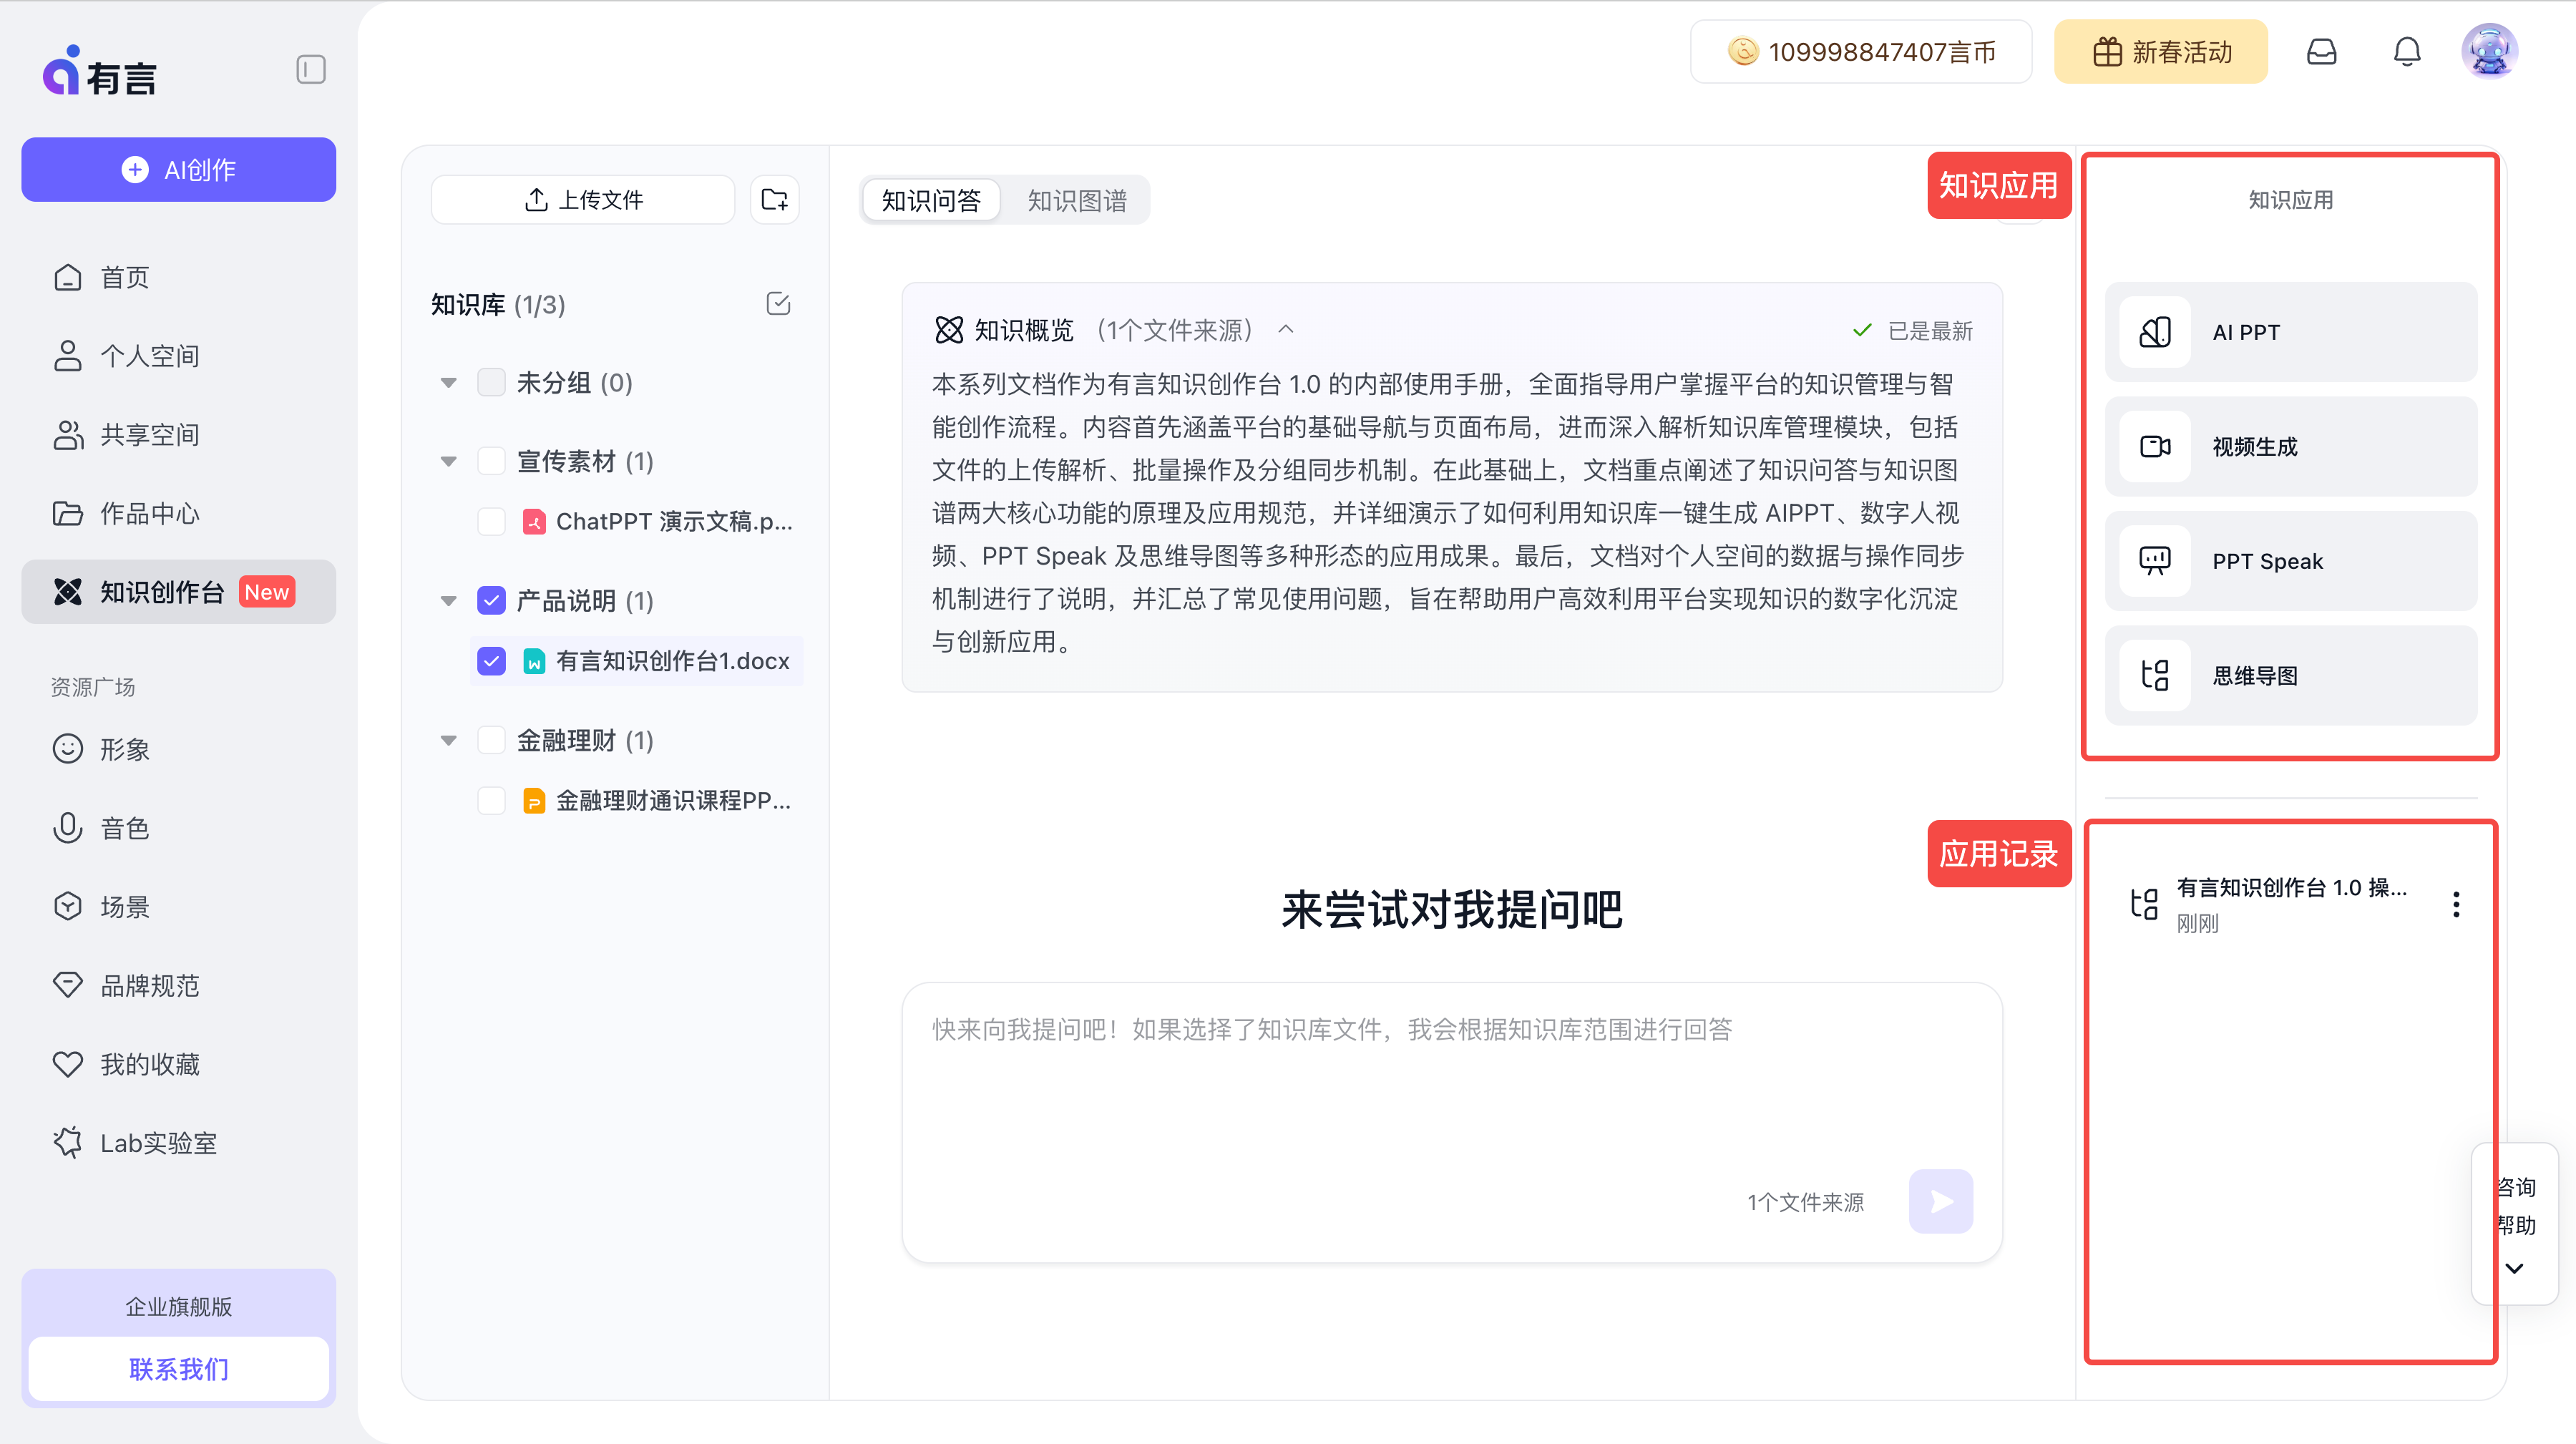Viewport: 2576px width, 1444px height.
Task: Open the notifications bell
Action: pyautogui.click(x=2407, y=51)
